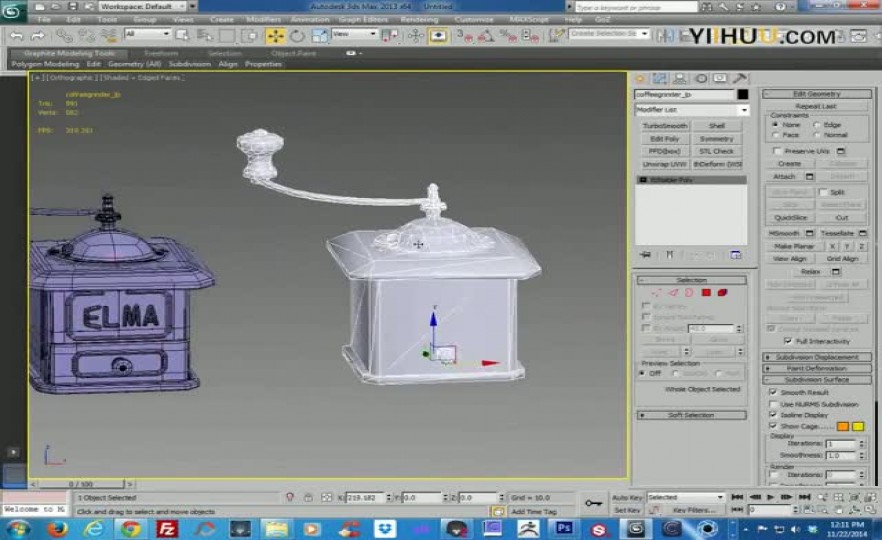Click the Symmetry modifier button

point(717,138)
